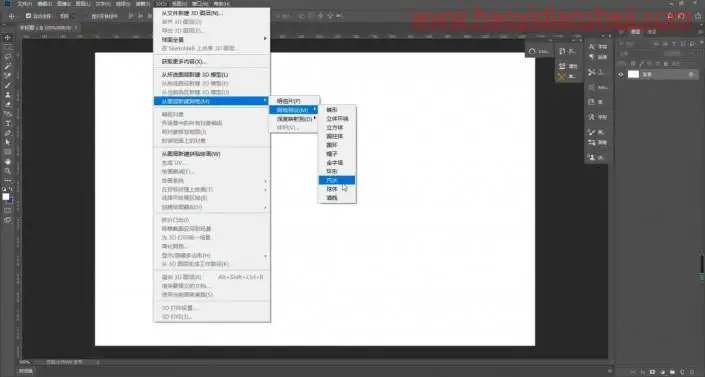This screenshot has height=377, width=705.
Task: Select the Pen tool
Action: 8,133
